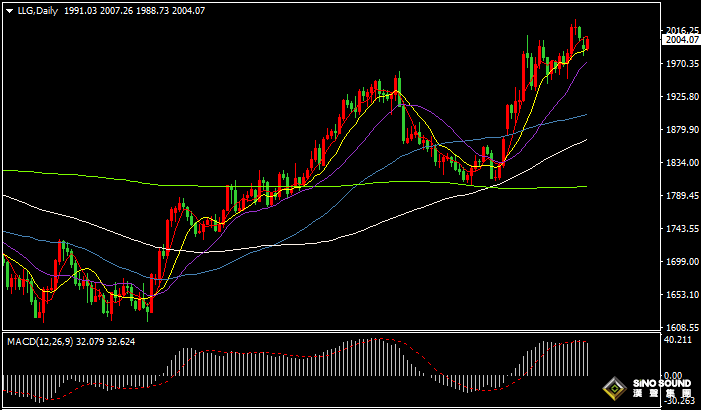Click the 1653.10 price axis label
The width and height of the screenshot is (701, 410).
tap(681, 295)
